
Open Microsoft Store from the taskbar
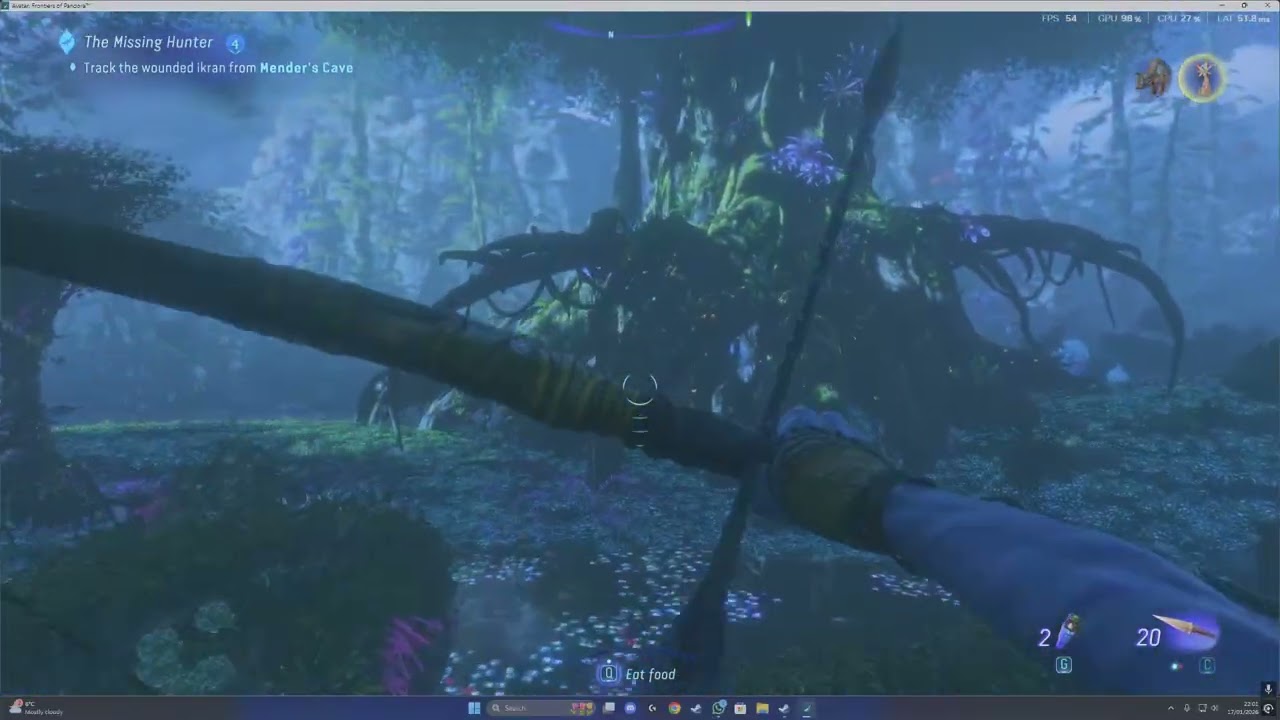coord(741,708)
